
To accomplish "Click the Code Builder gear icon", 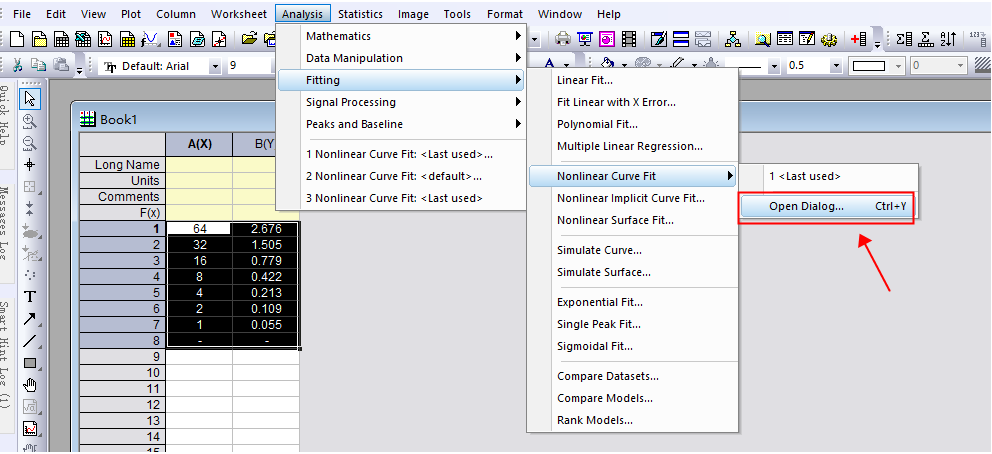I will click(x=829, y=39).
